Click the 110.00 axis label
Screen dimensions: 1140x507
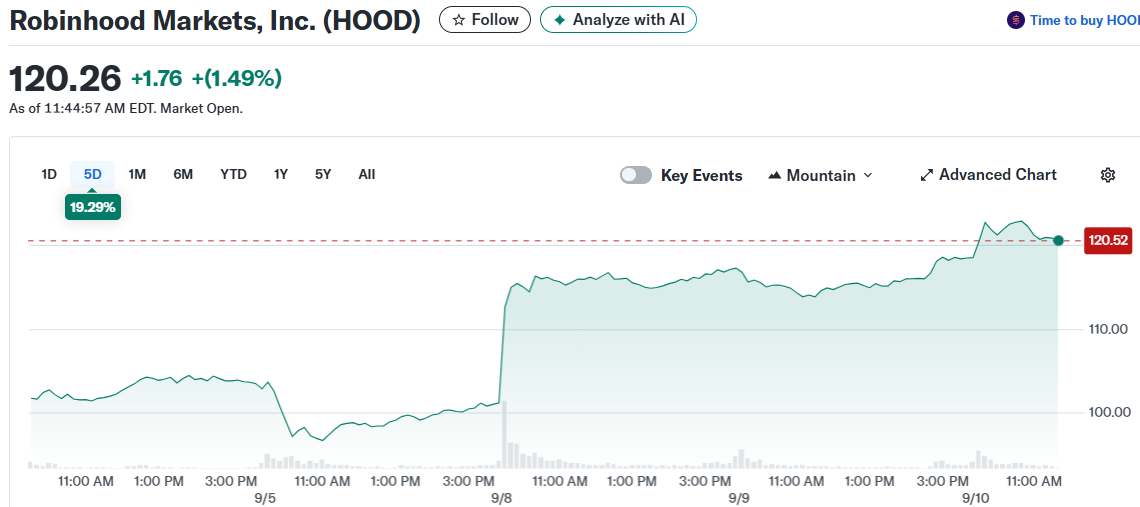(x=1108, y=329)
